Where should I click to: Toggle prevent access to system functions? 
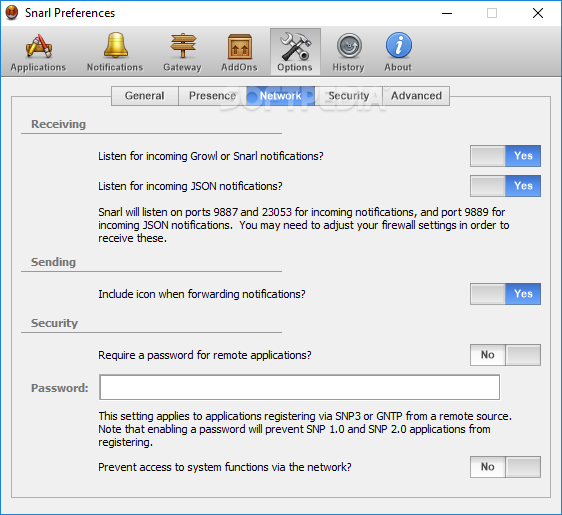(505, 467)
